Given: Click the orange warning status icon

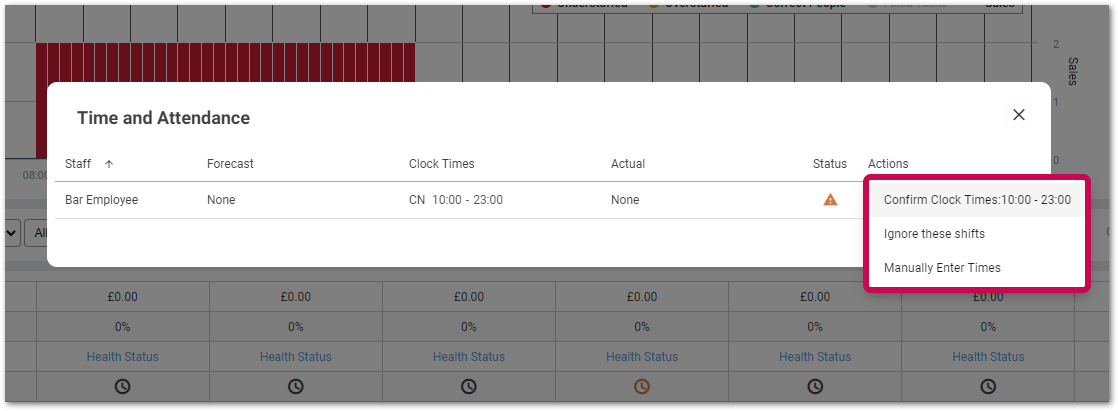Looking at the screenshot, I should [830, 200].
